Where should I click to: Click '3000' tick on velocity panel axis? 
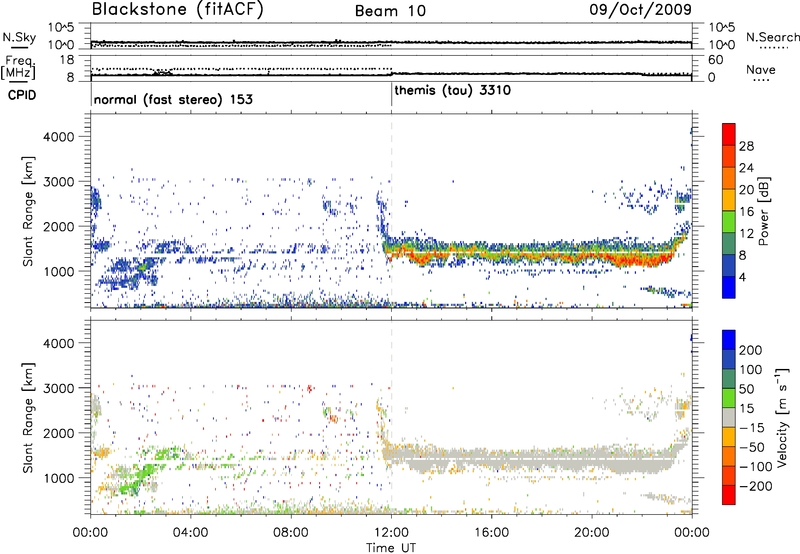[x=59, y=388]
